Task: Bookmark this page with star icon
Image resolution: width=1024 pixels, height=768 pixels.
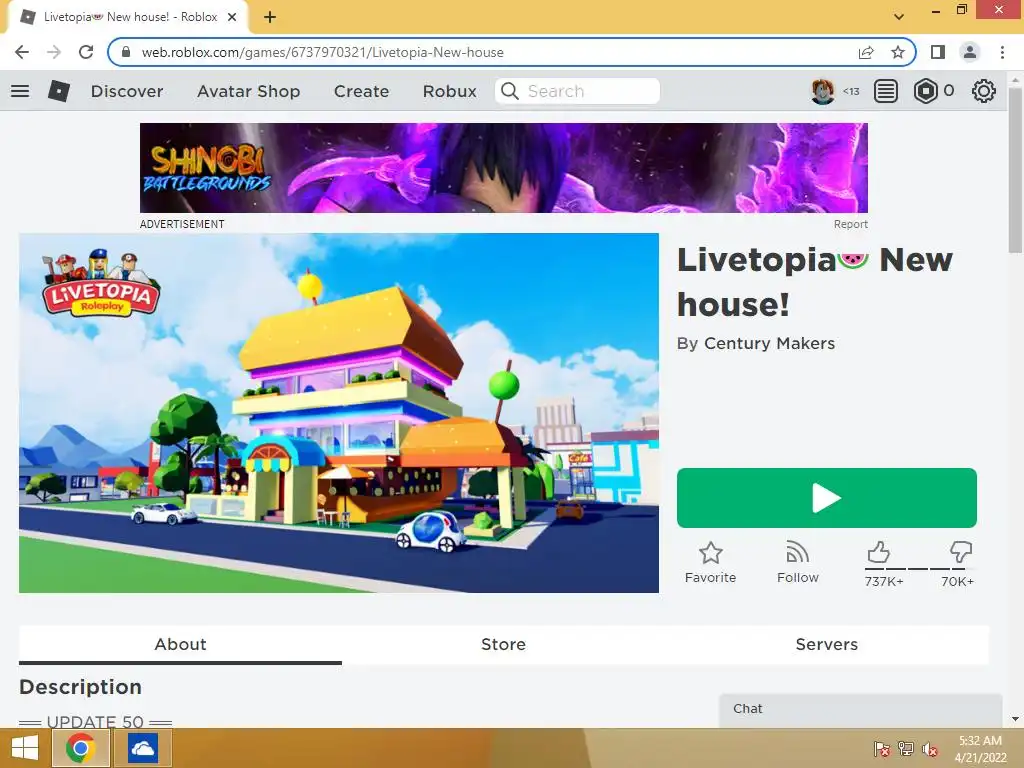Action: (898, 52)
